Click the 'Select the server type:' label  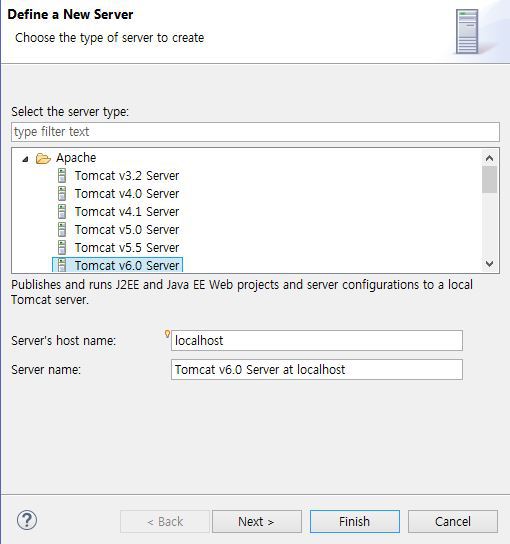point(70,112)
